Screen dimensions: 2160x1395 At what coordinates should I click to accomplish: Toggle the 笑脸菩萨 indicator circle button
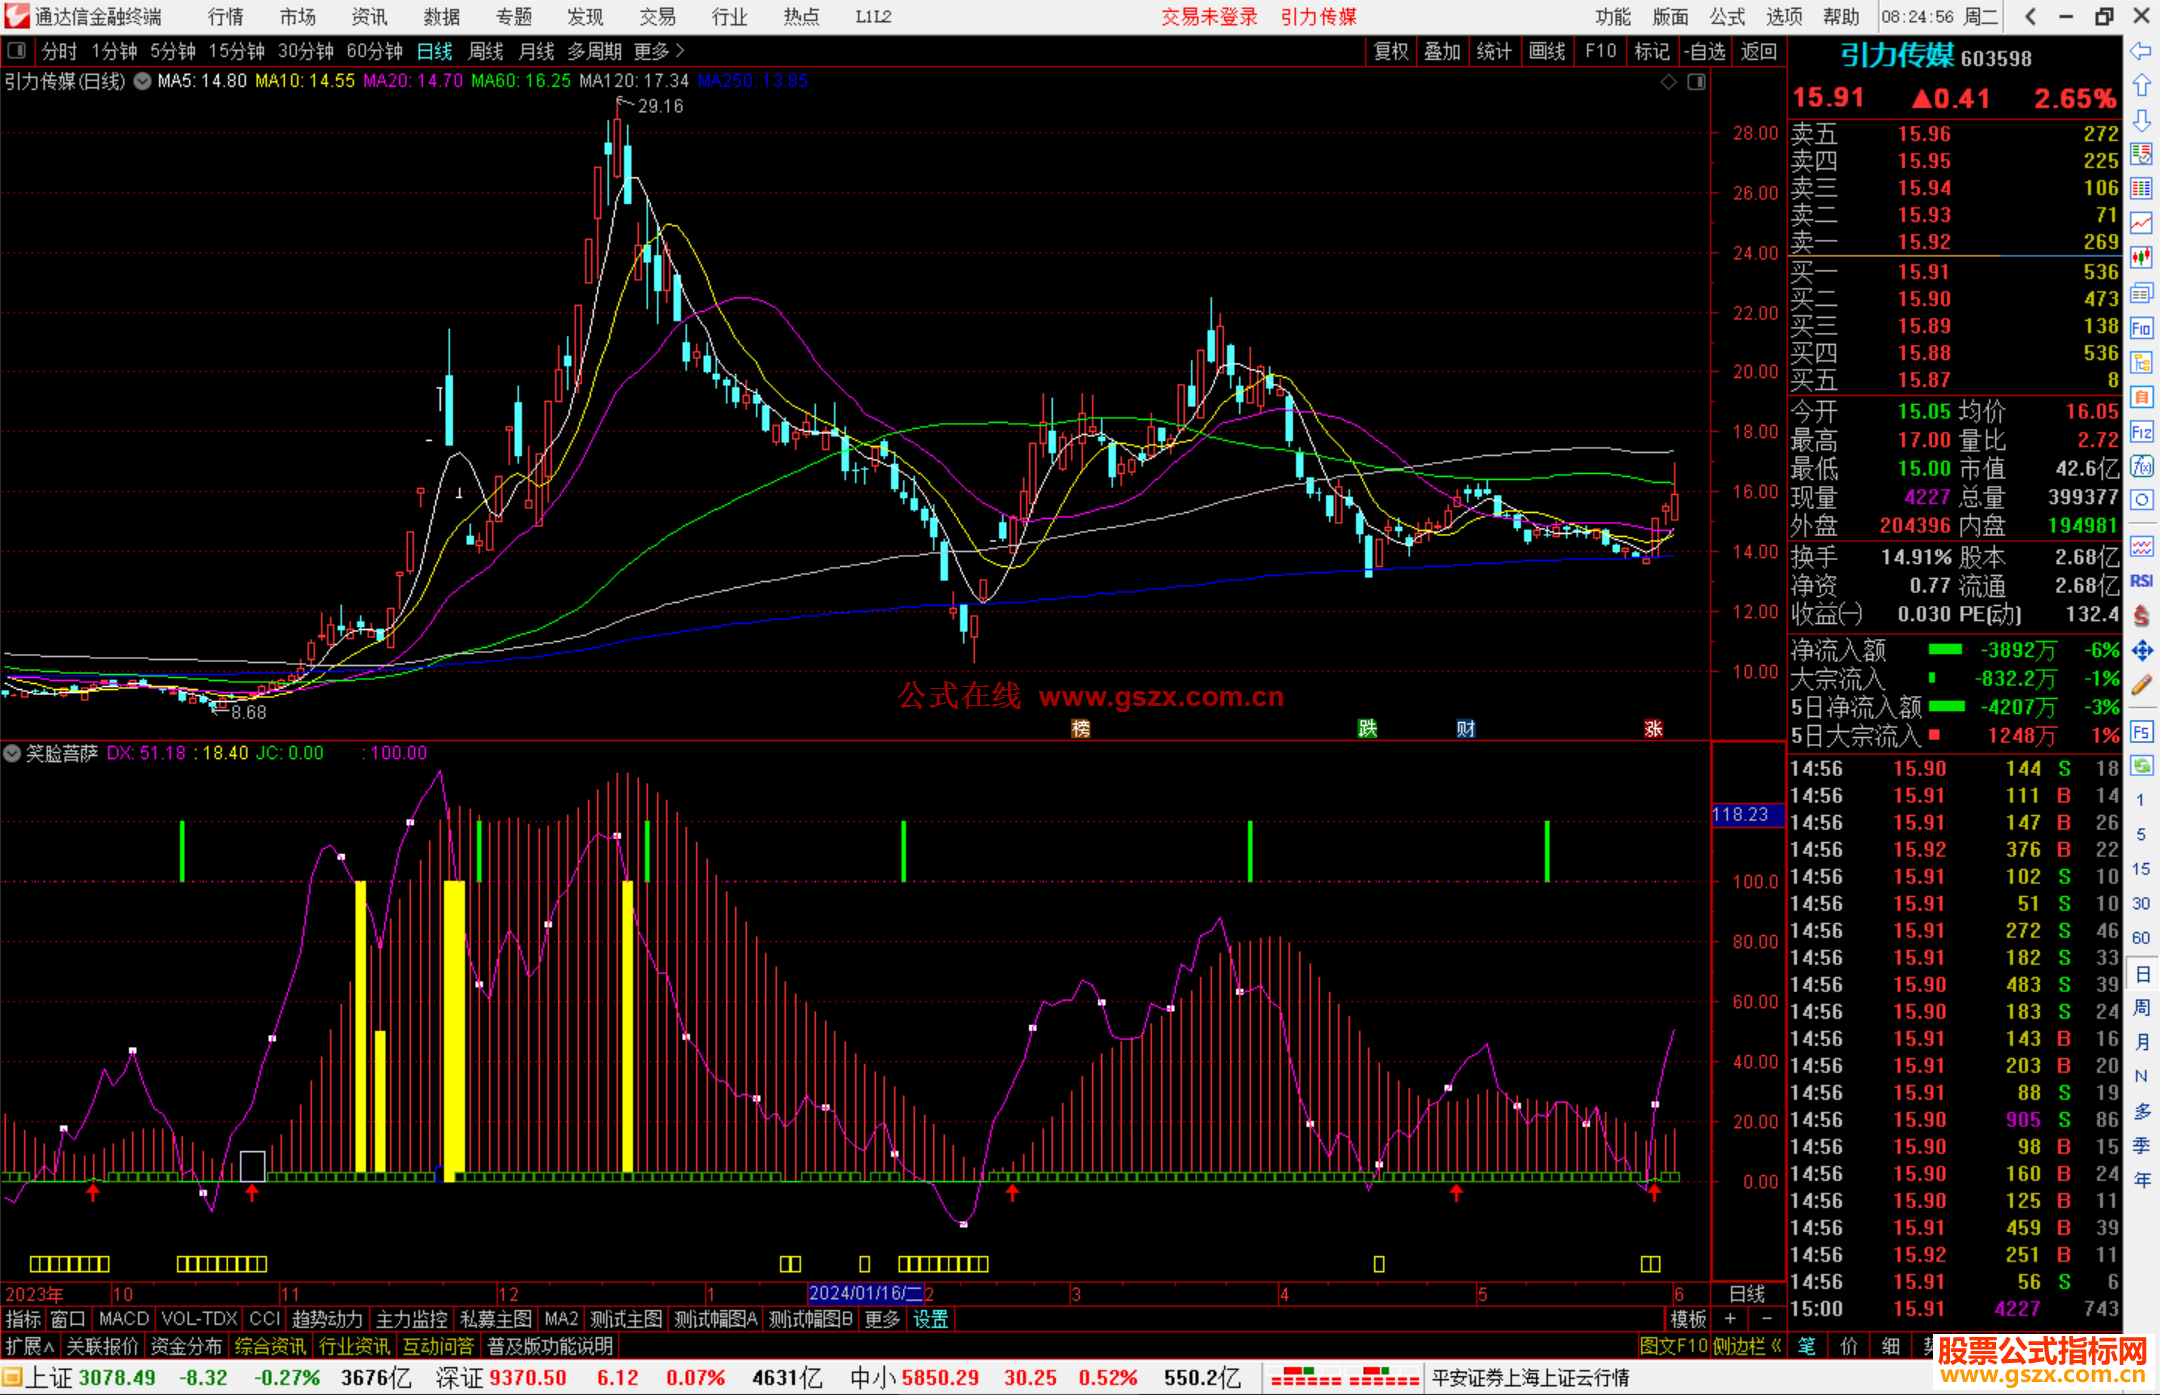point(13,753)
